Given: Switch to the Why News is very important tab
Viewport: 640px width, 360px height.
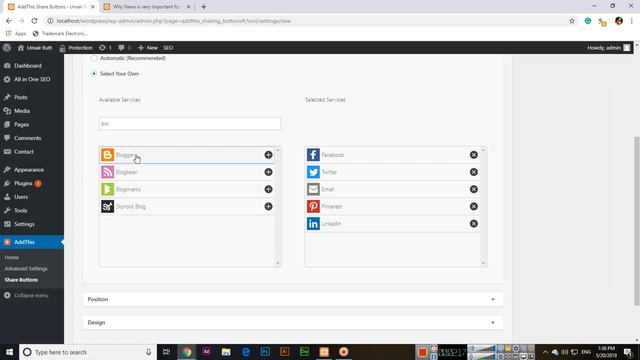Looking at the screenshot, I should click(x=146, y=7).
